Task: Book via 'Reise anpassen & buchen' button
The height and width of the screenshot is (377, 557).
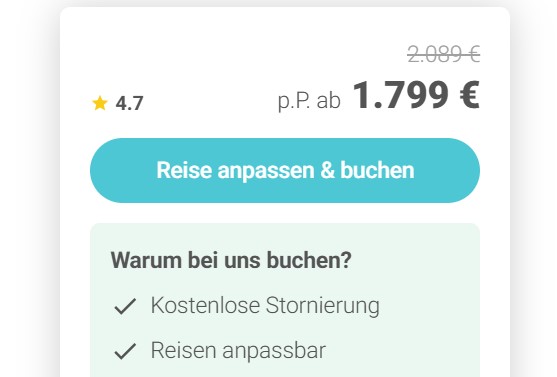Action: [x=285, y=171]
